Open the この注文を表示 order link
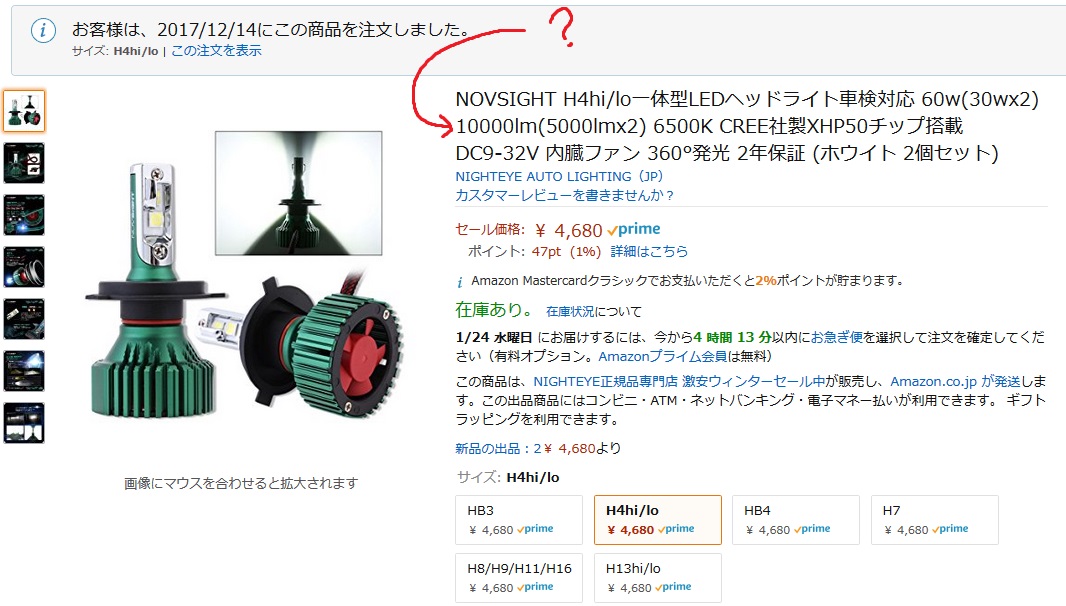 pyautogui.click(x=216, y=51)
